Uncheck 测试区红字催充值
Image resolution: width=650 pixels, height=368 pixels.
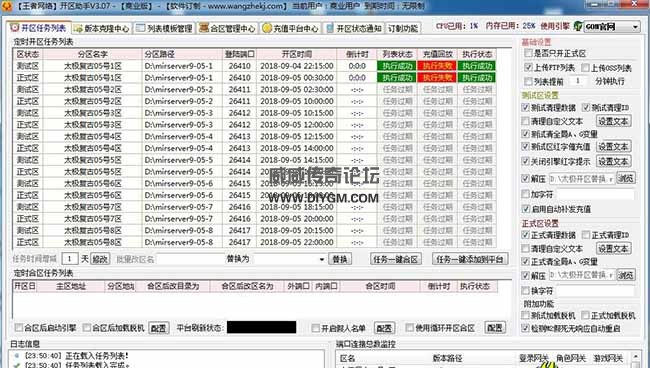(526, 147)
